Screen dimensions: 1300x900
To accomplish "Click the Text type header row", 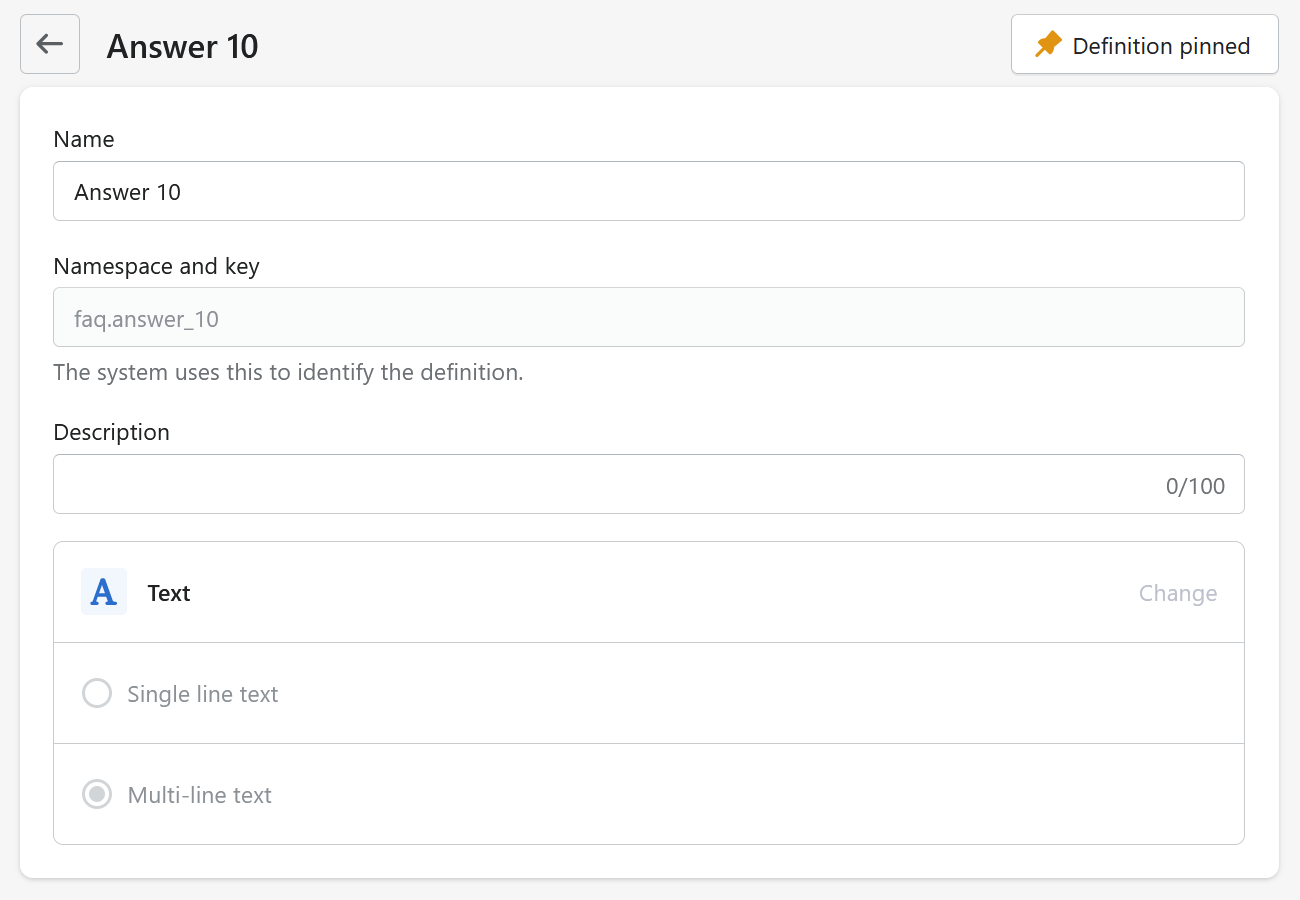I will click(x=649, y=592).
